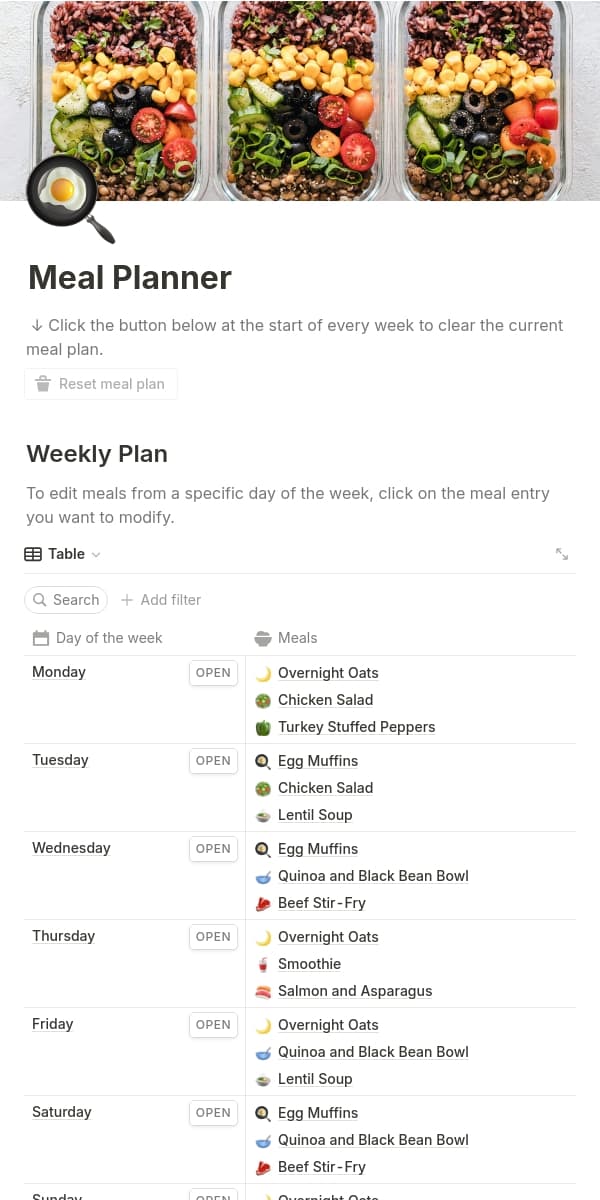Click the Salmon and Asparagus icon

click(264, 991)
